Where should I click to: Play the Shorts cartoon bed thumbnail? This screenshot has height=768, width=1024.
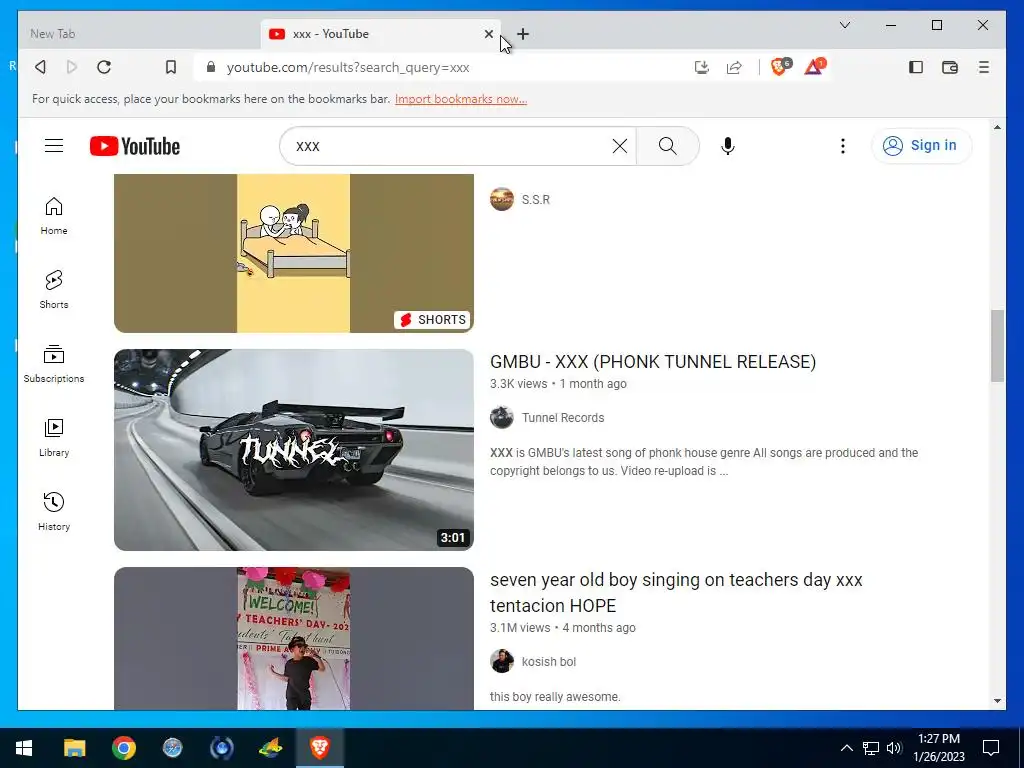pos(294,253)
